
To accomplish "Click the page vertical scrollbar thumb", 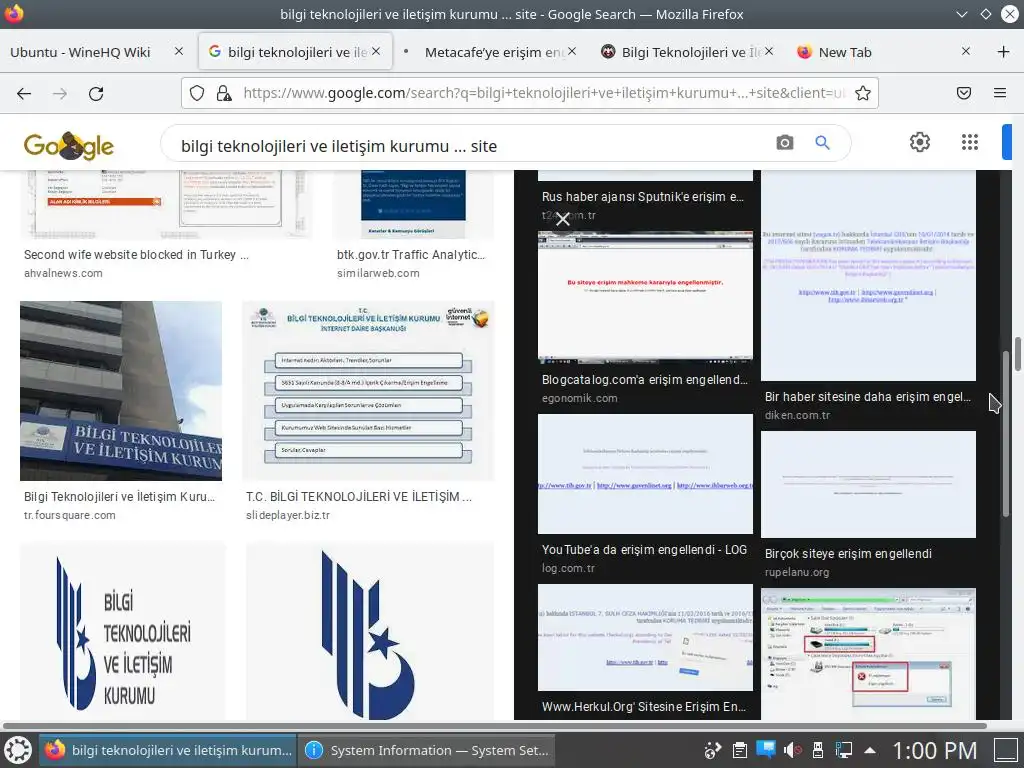I will coord(1017,354).
